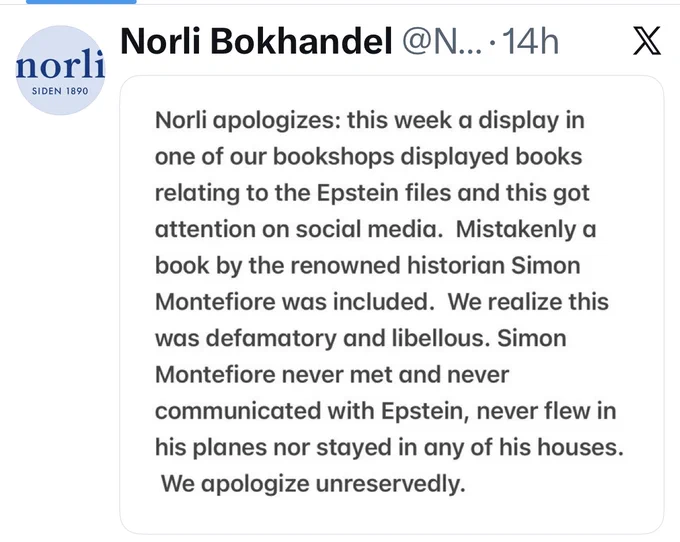Click the truncated @N... account handle

pos(442,42)
